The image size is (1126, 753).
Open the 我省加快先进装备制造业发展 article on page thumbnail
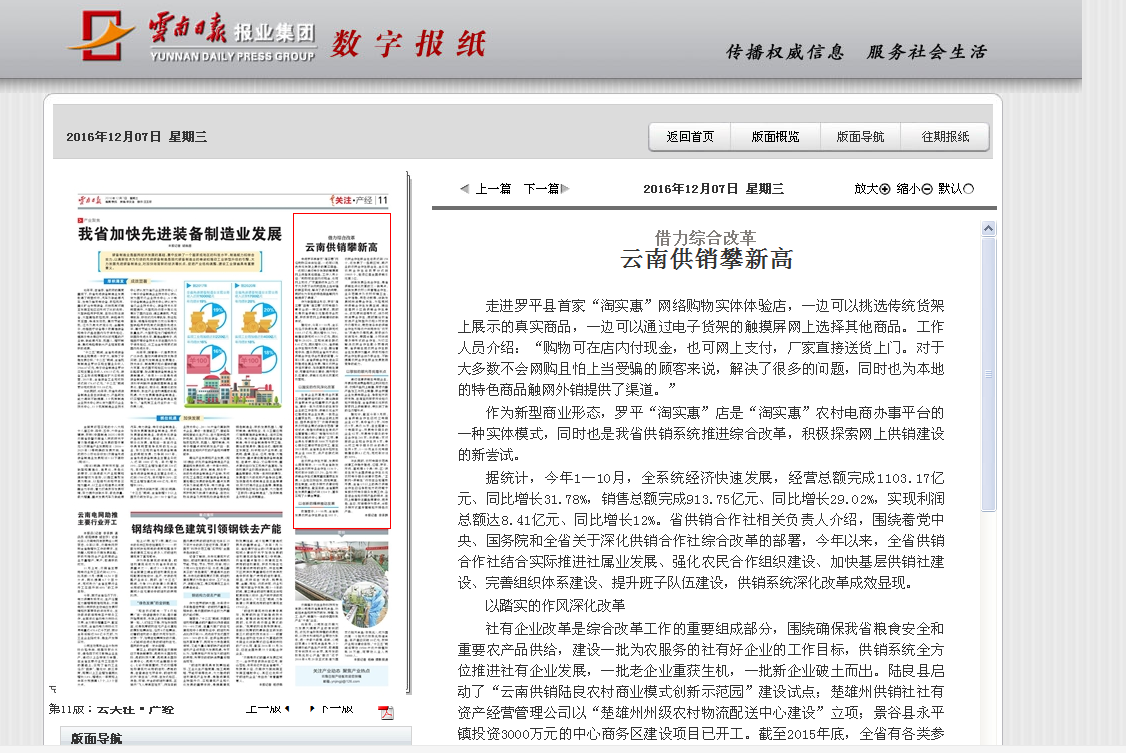click(180, 234)
